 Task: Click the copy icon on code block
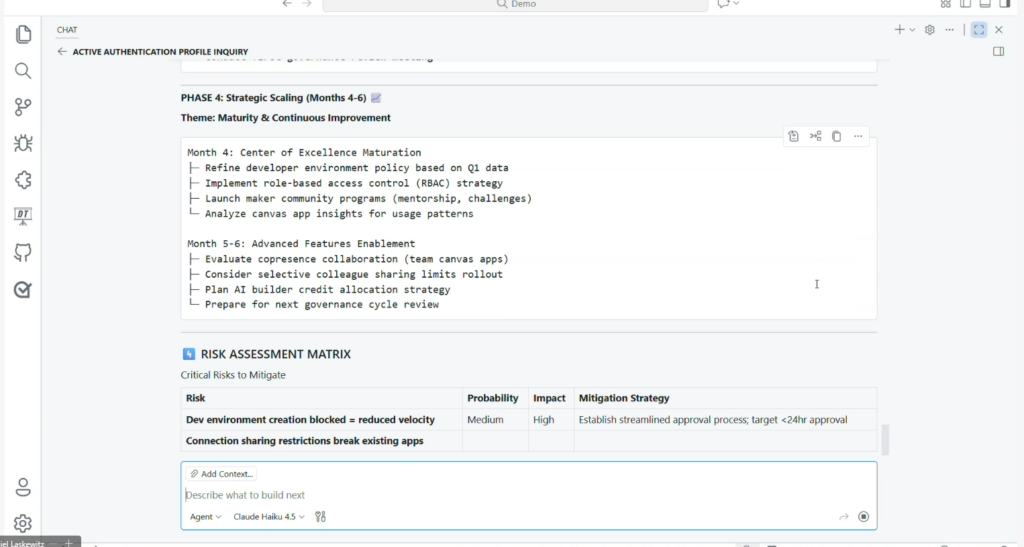[837, 136]
